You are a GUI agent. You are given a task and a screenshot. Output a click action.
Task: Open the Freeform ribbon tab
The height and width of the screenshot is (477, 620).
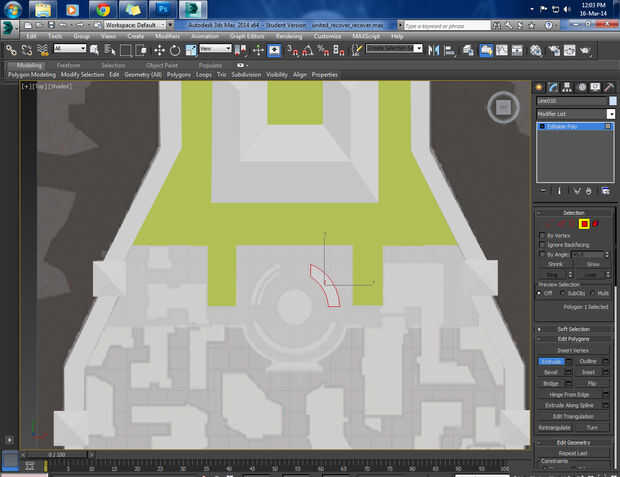[68, 66]
